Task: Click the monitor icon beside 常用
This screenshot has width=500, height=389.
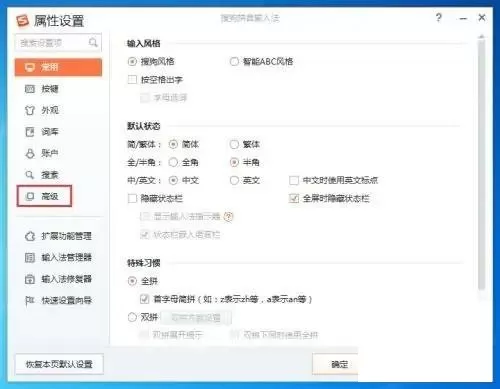Action: click(30, 67)
